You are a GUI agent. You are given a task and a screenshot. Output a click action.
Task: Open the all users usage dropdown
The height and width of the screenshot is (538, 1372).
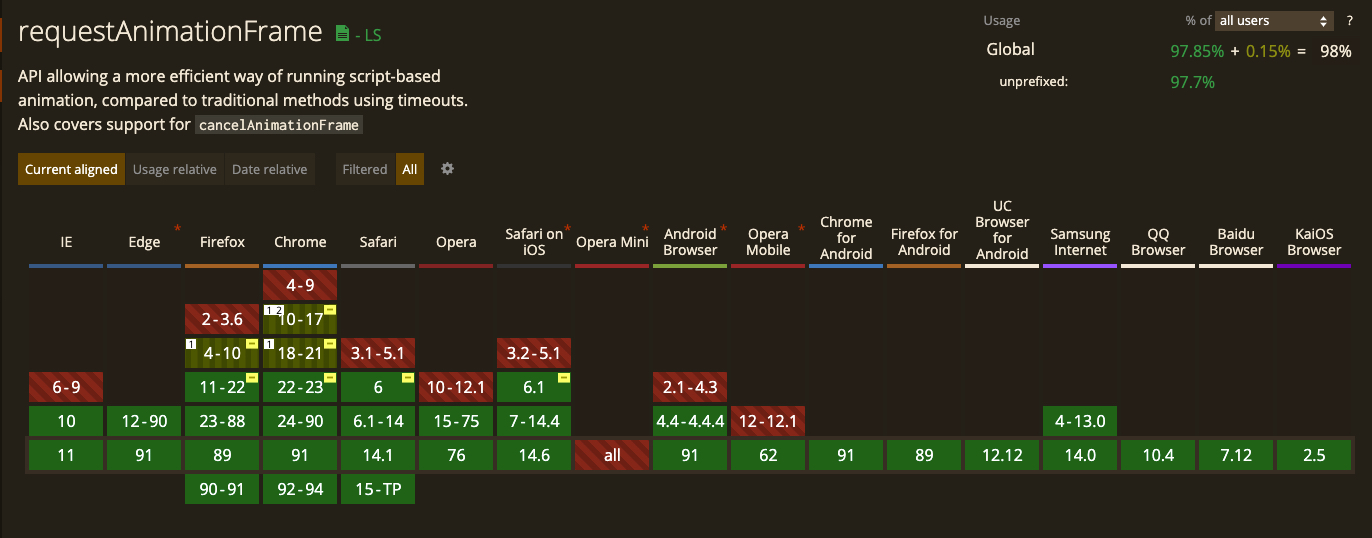click(1275, 20)
